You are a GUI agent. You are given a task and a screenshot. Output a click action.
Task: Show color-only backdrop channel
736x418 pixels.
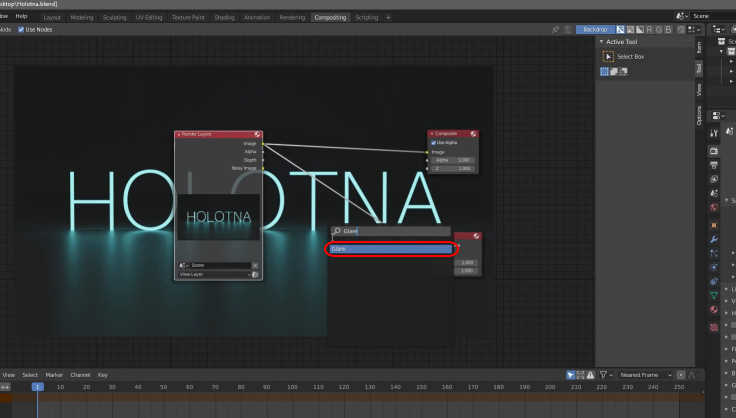click(630, 29)
